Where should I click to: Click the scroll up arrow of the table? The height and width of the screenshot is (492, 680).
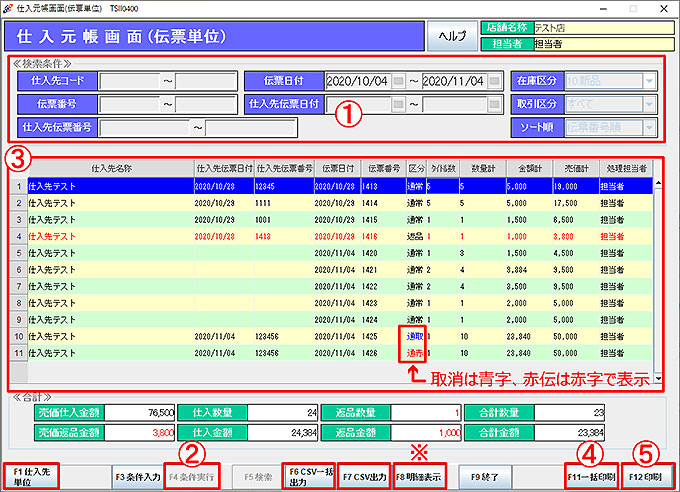[x=658, y=183]
